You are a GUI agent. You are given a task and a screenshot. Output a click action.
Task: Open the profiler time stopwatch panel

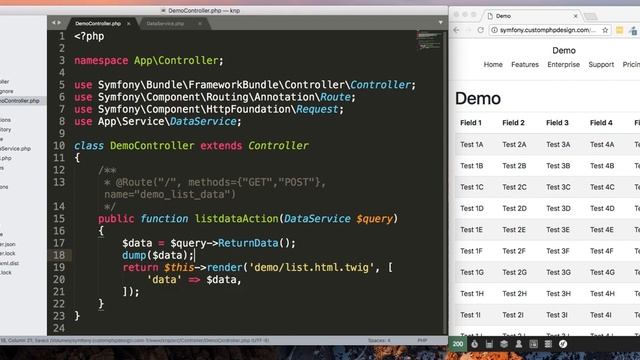[474, 344]
